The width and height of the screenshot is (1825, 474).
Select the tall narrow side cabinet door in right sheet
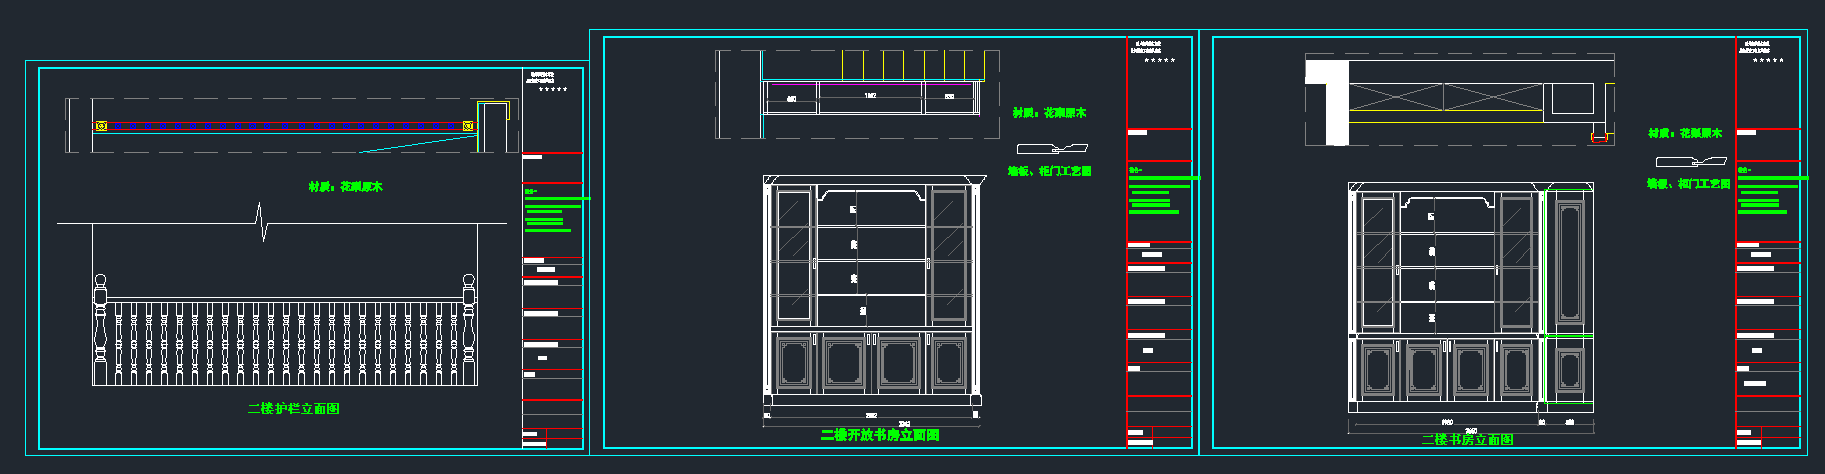tap(1569, 262)
